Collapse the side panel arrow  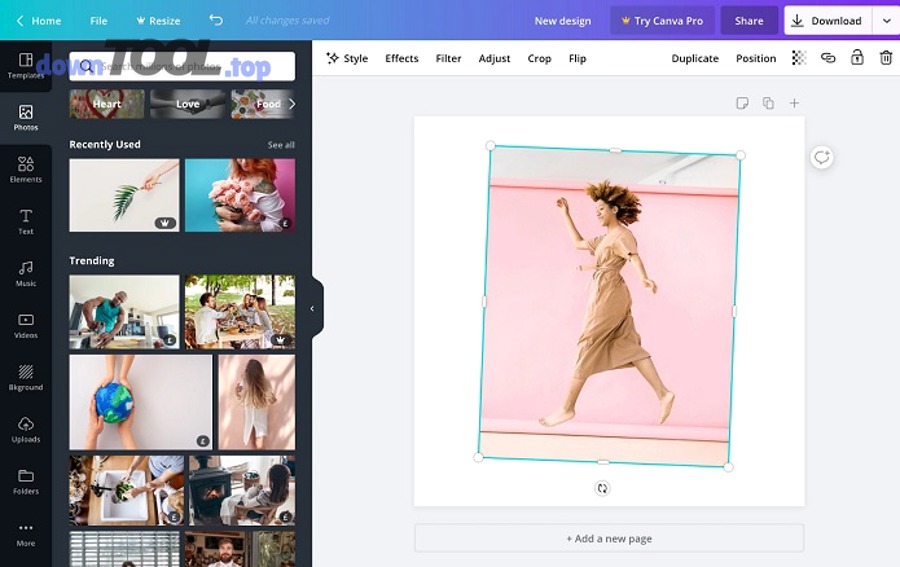(x=312, y=309)
